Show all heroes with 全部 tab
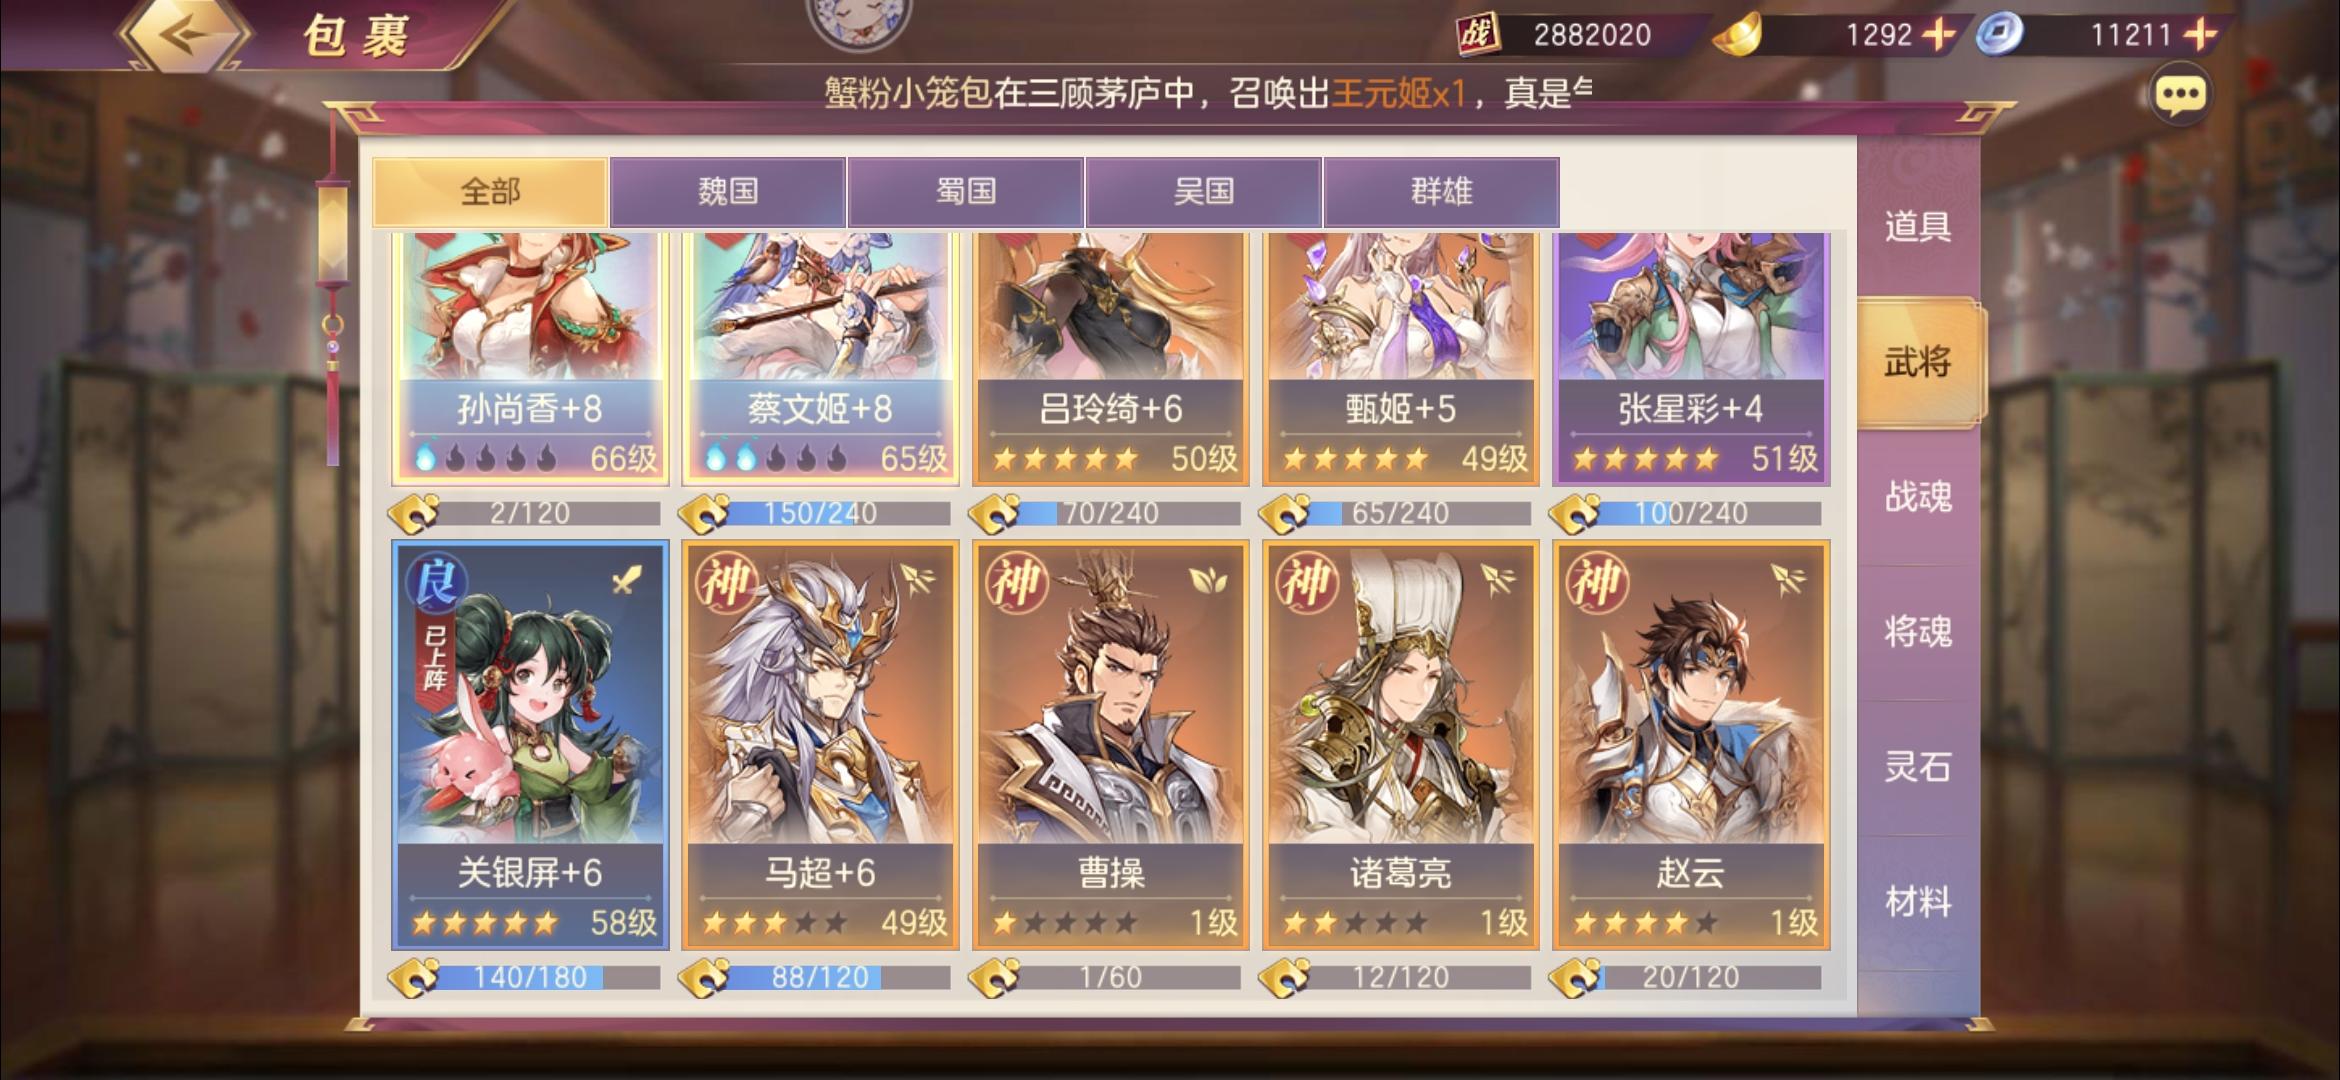This screenshot has width=2340, height=1080. [490, 191]
